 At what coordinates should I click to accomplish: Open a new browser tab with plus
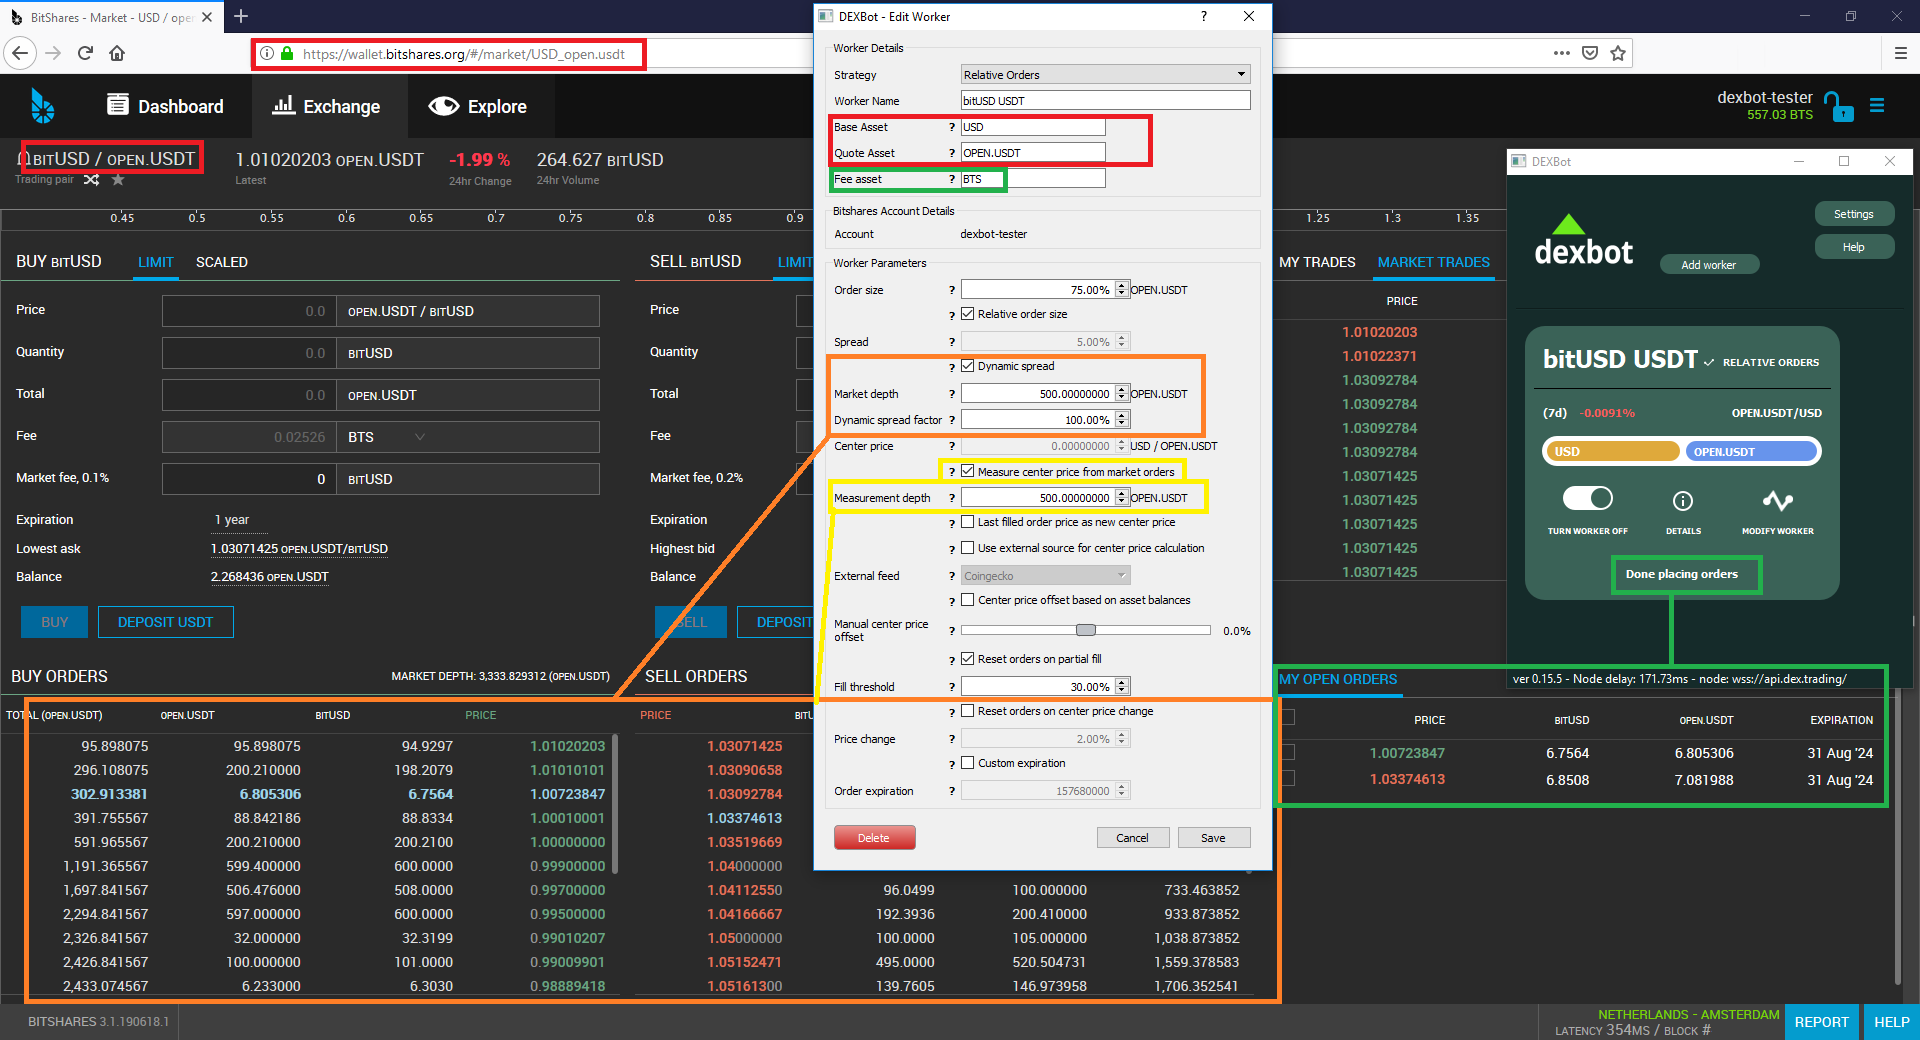coord(241,16)
